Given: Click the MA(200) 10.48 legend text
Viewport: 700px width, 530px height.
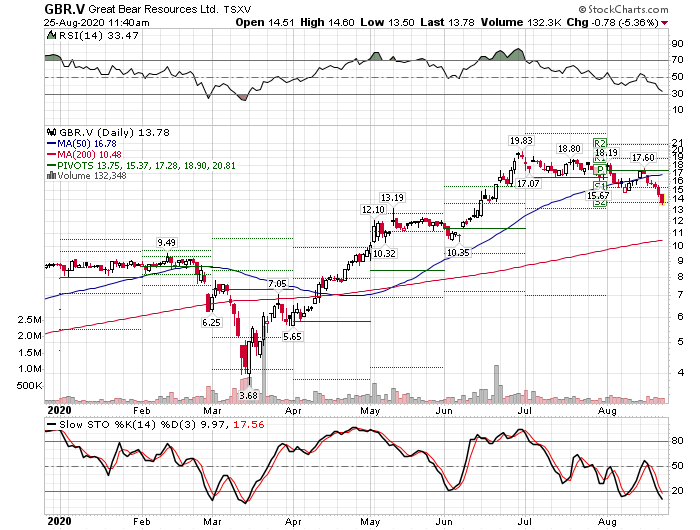Looking at the screenshot, I should click(x=90, y=154).
